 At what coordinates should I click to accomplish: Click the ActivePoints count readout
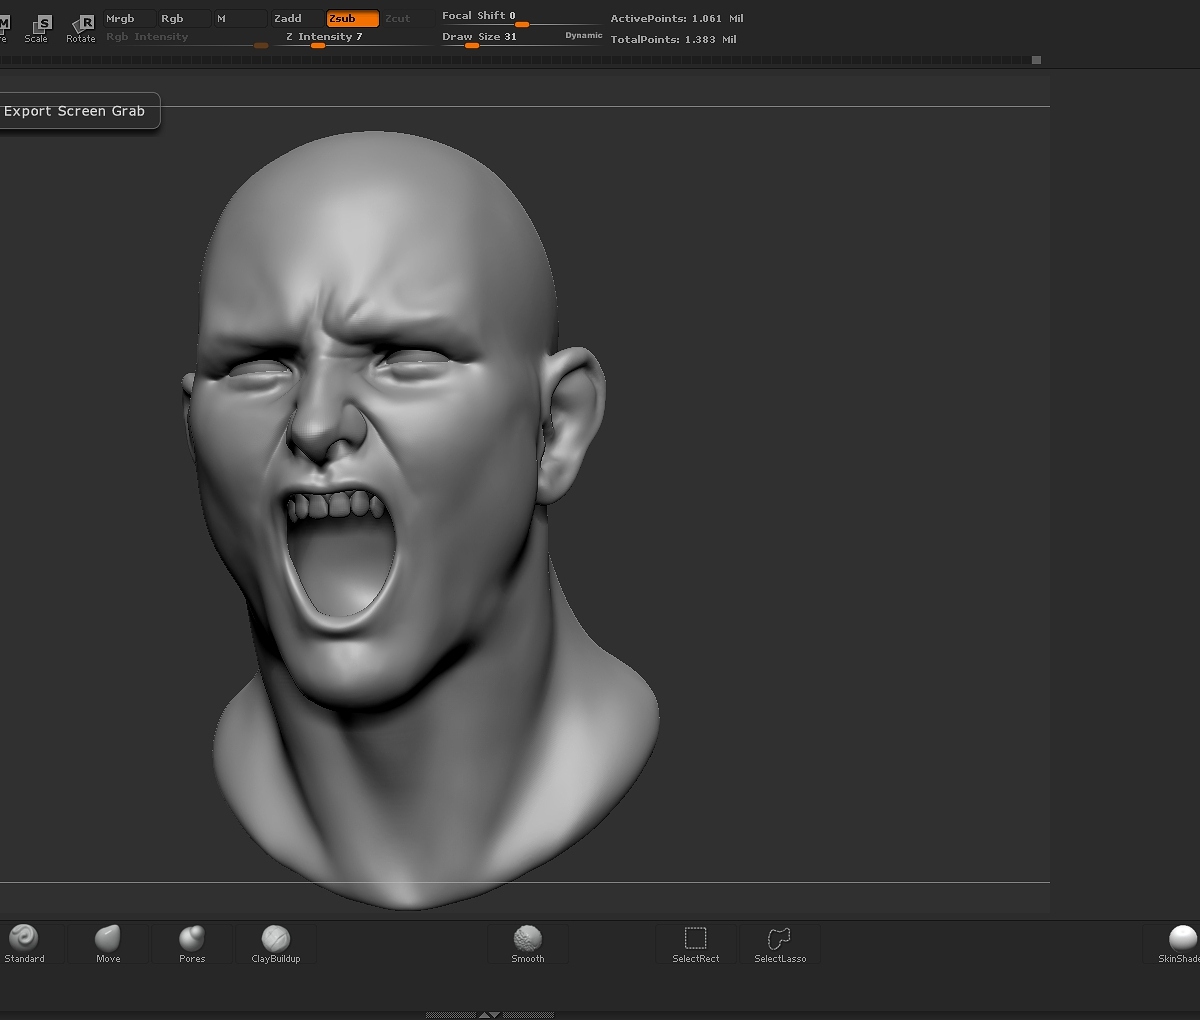tap(677, 18)
